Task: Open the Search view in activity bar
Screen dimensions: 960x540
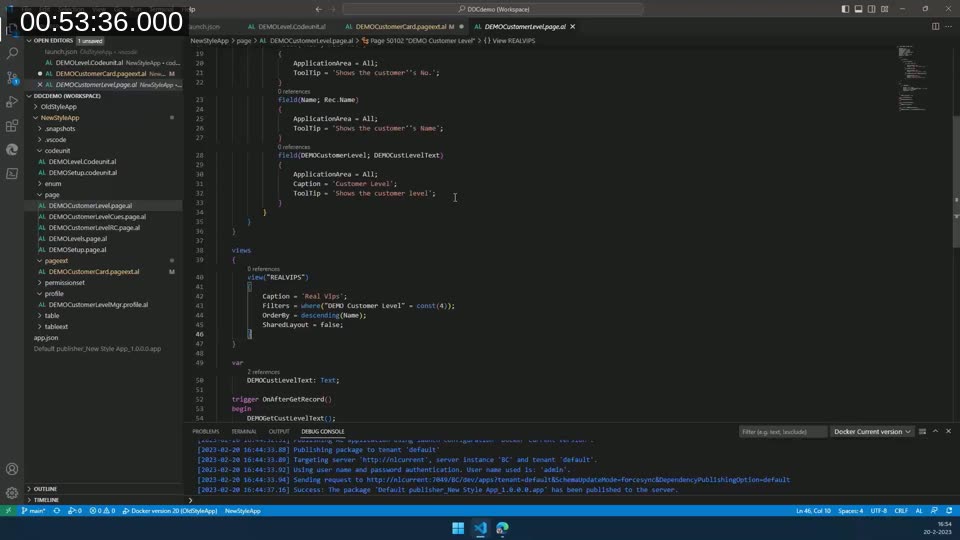Action: click(12, 53)
